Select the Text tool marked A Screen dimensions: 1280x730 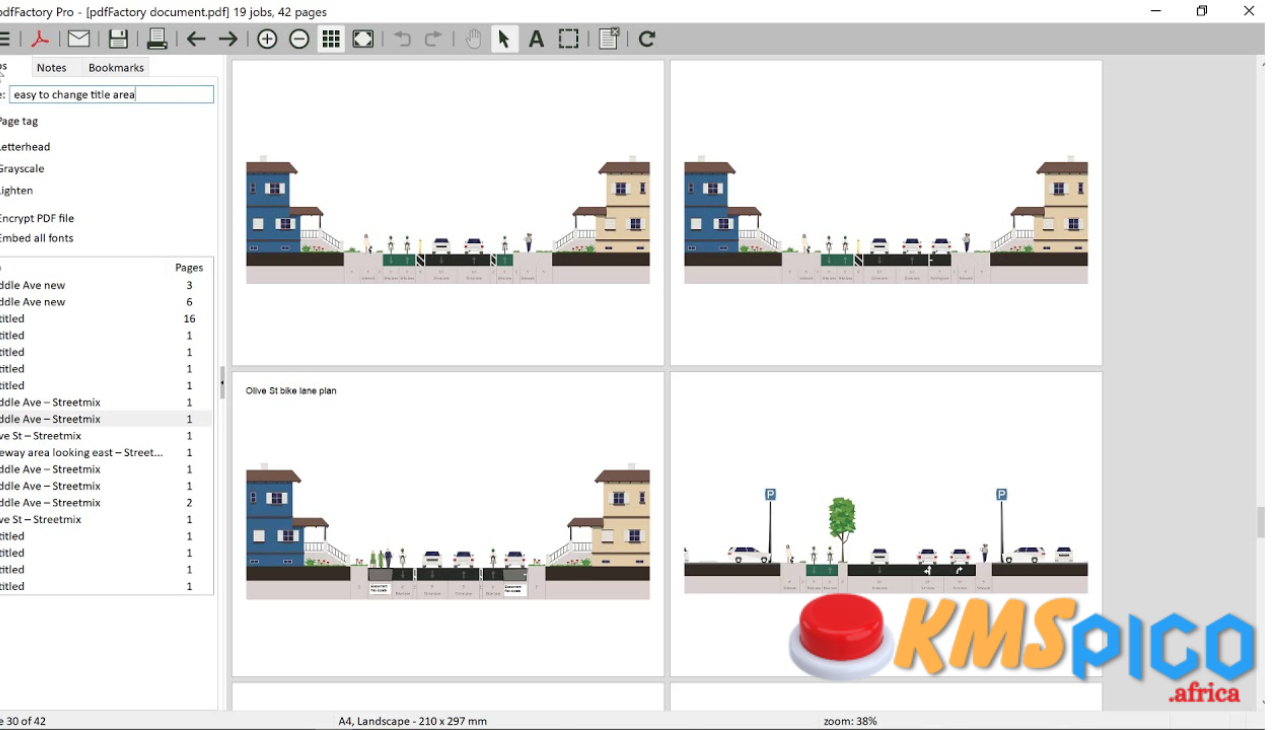[x=536, y=39]
